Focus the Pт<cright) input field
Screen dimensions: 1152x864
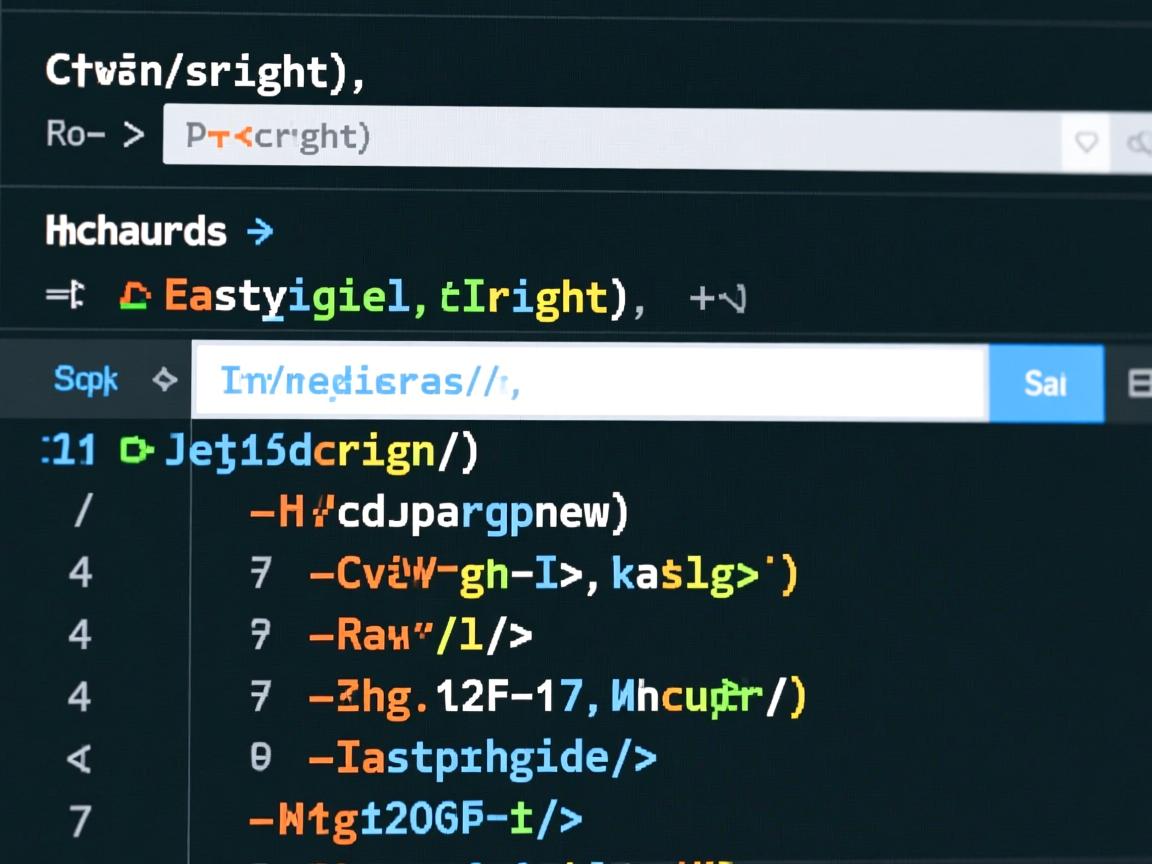(610, 138)
